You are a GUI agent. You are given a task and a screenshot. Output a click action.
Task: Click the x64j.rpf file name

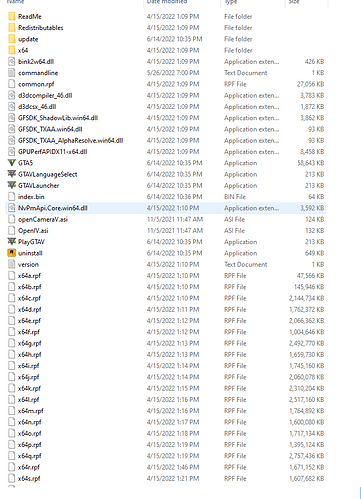pos(29,377)
